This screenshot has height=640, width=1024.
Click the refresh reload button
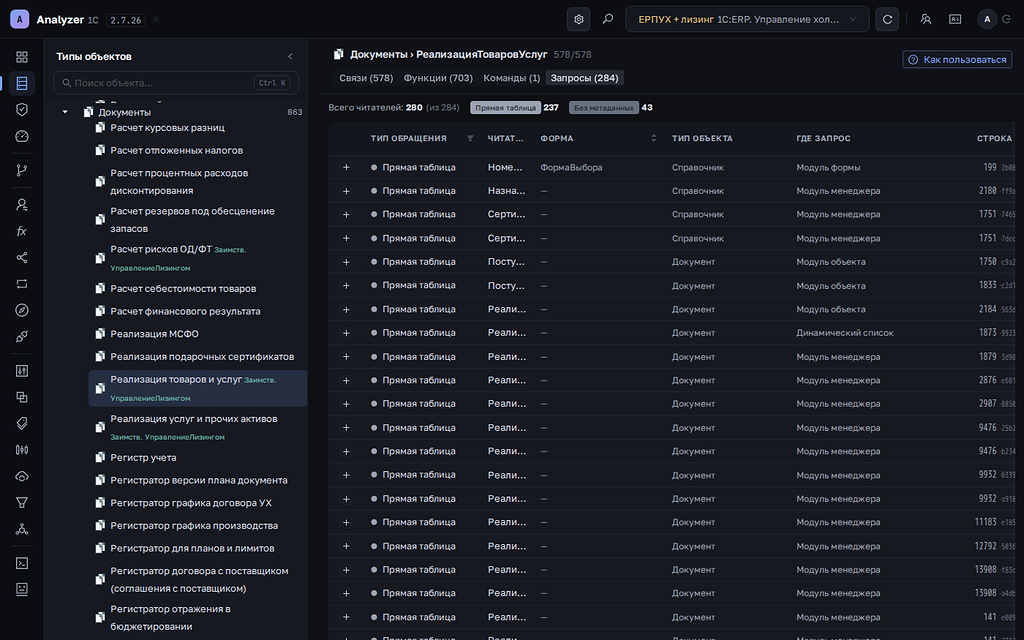click(x=888, y=20)
